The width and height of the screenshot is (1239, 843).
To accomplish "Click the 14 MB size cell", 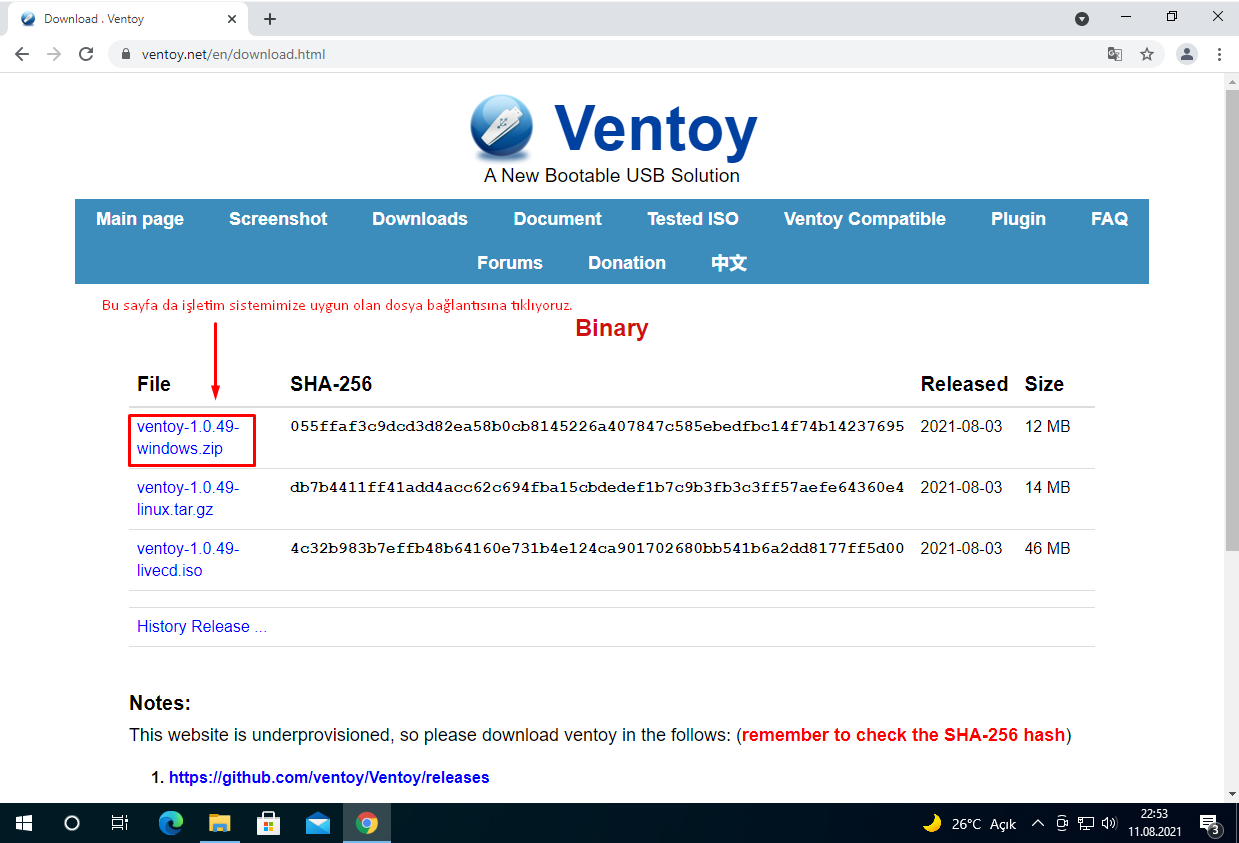I will [x=1047, y=488].
